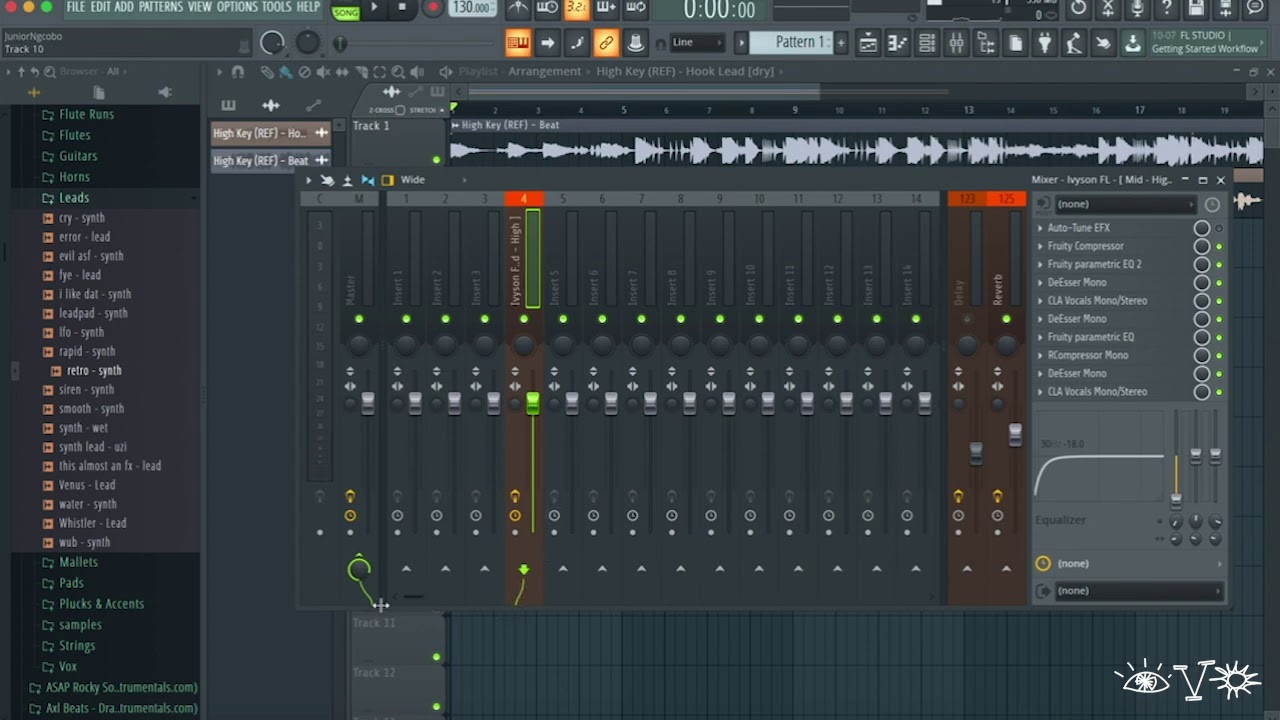
Task: Open mixer input (none) dropdown at top
Action: (1125, 204)
